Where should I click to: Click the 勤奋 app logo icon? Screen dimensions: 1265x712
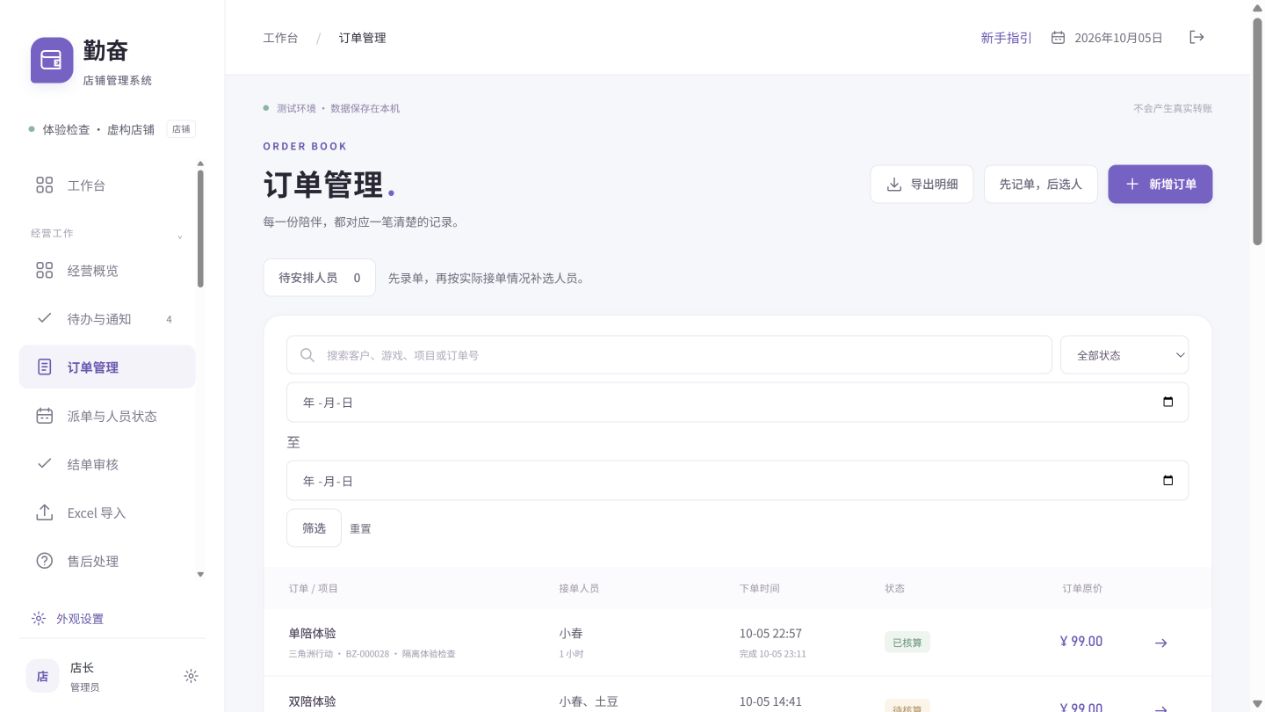pos(52,60)
